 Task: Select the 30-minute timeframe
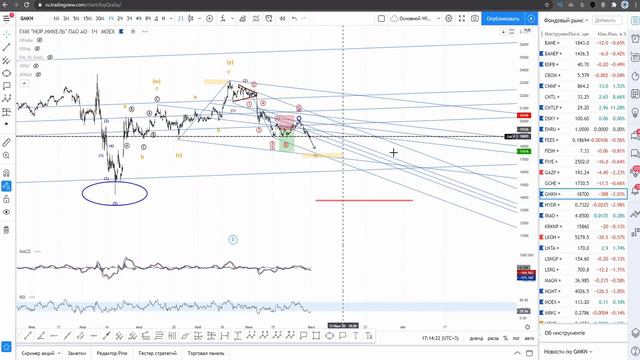pyautogui.click(x=100, y=18)
